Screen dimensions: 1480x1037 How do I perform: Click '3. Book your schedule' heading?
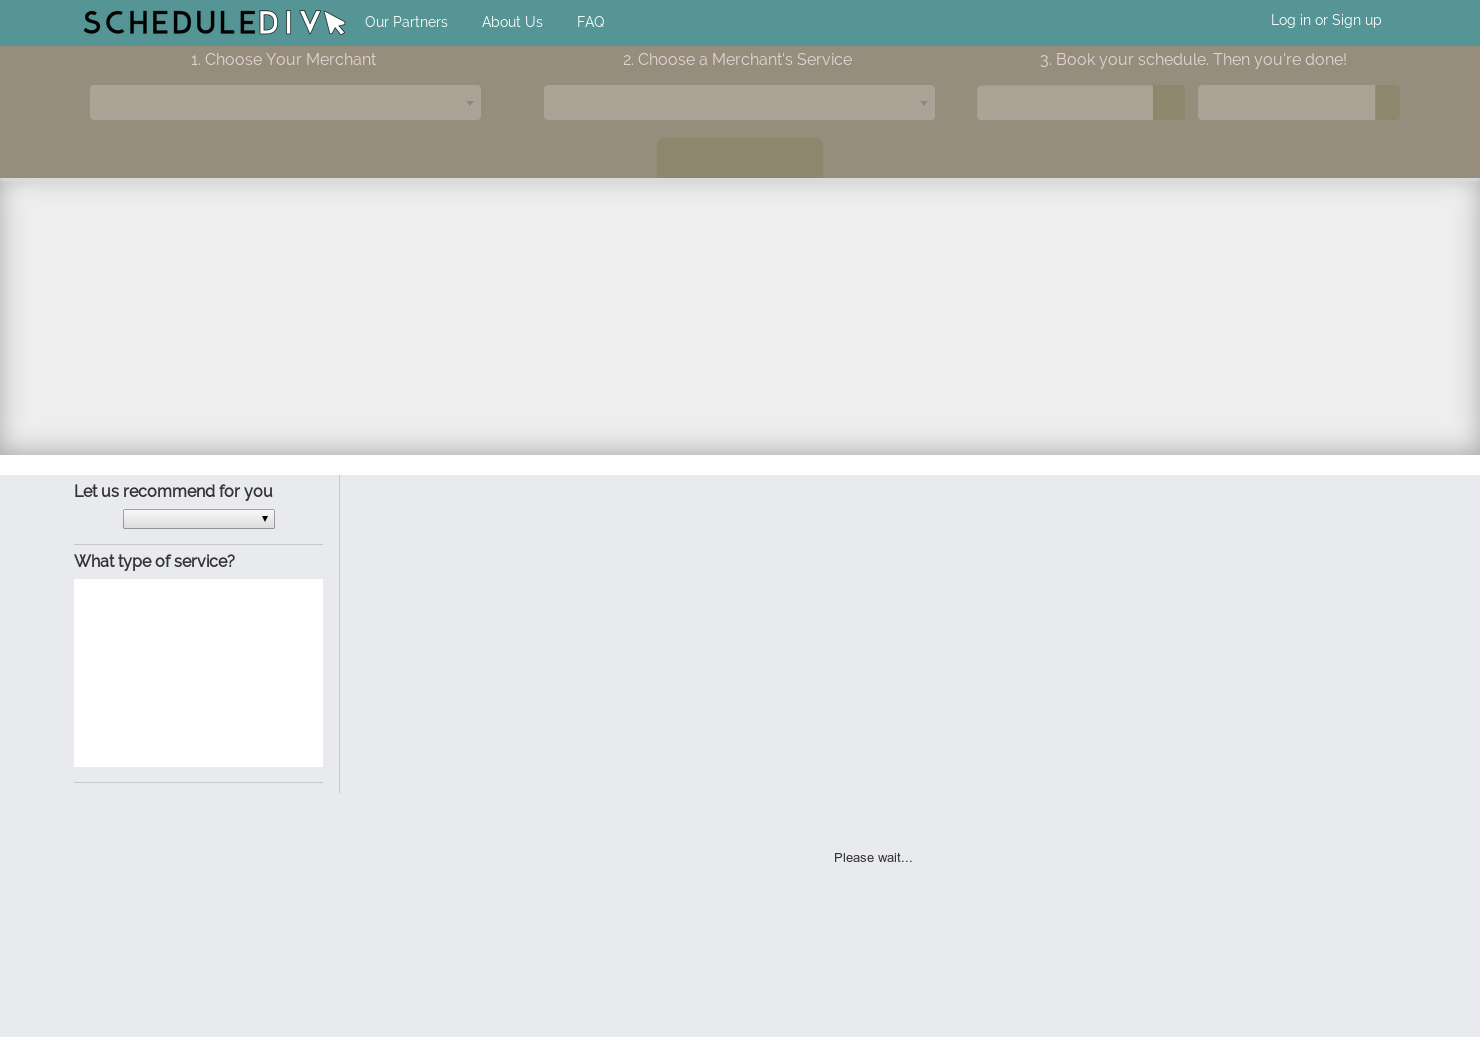pyautogui.click(x=1193, y=59)
